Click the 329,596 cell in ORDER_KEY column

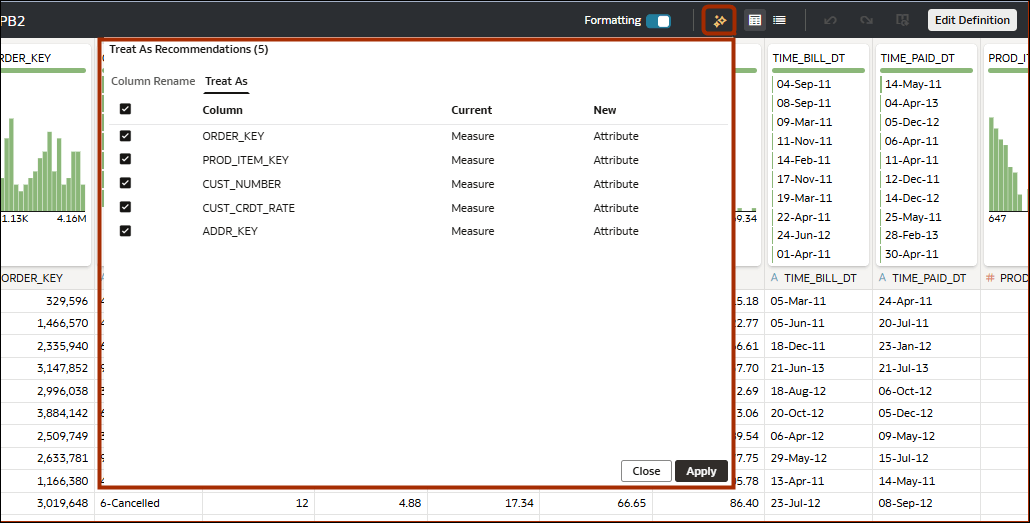(x=47, y=301)
